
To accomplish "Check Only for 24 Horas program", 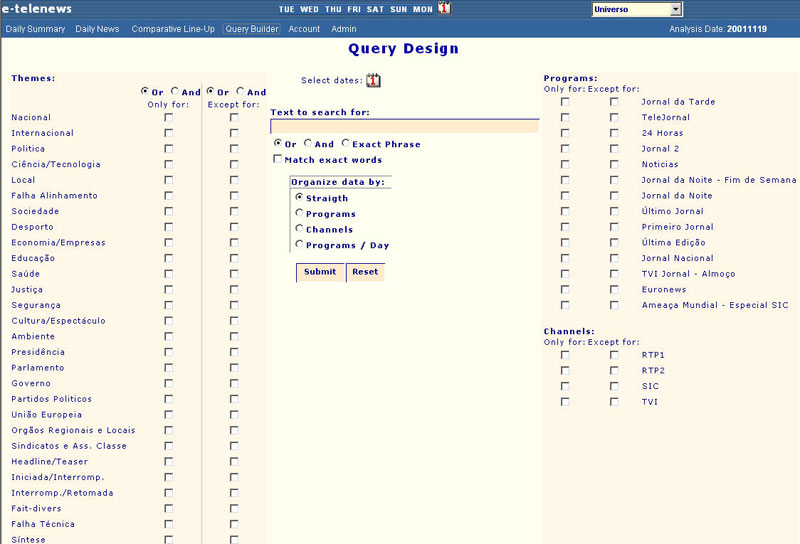I will click(565, 133).
